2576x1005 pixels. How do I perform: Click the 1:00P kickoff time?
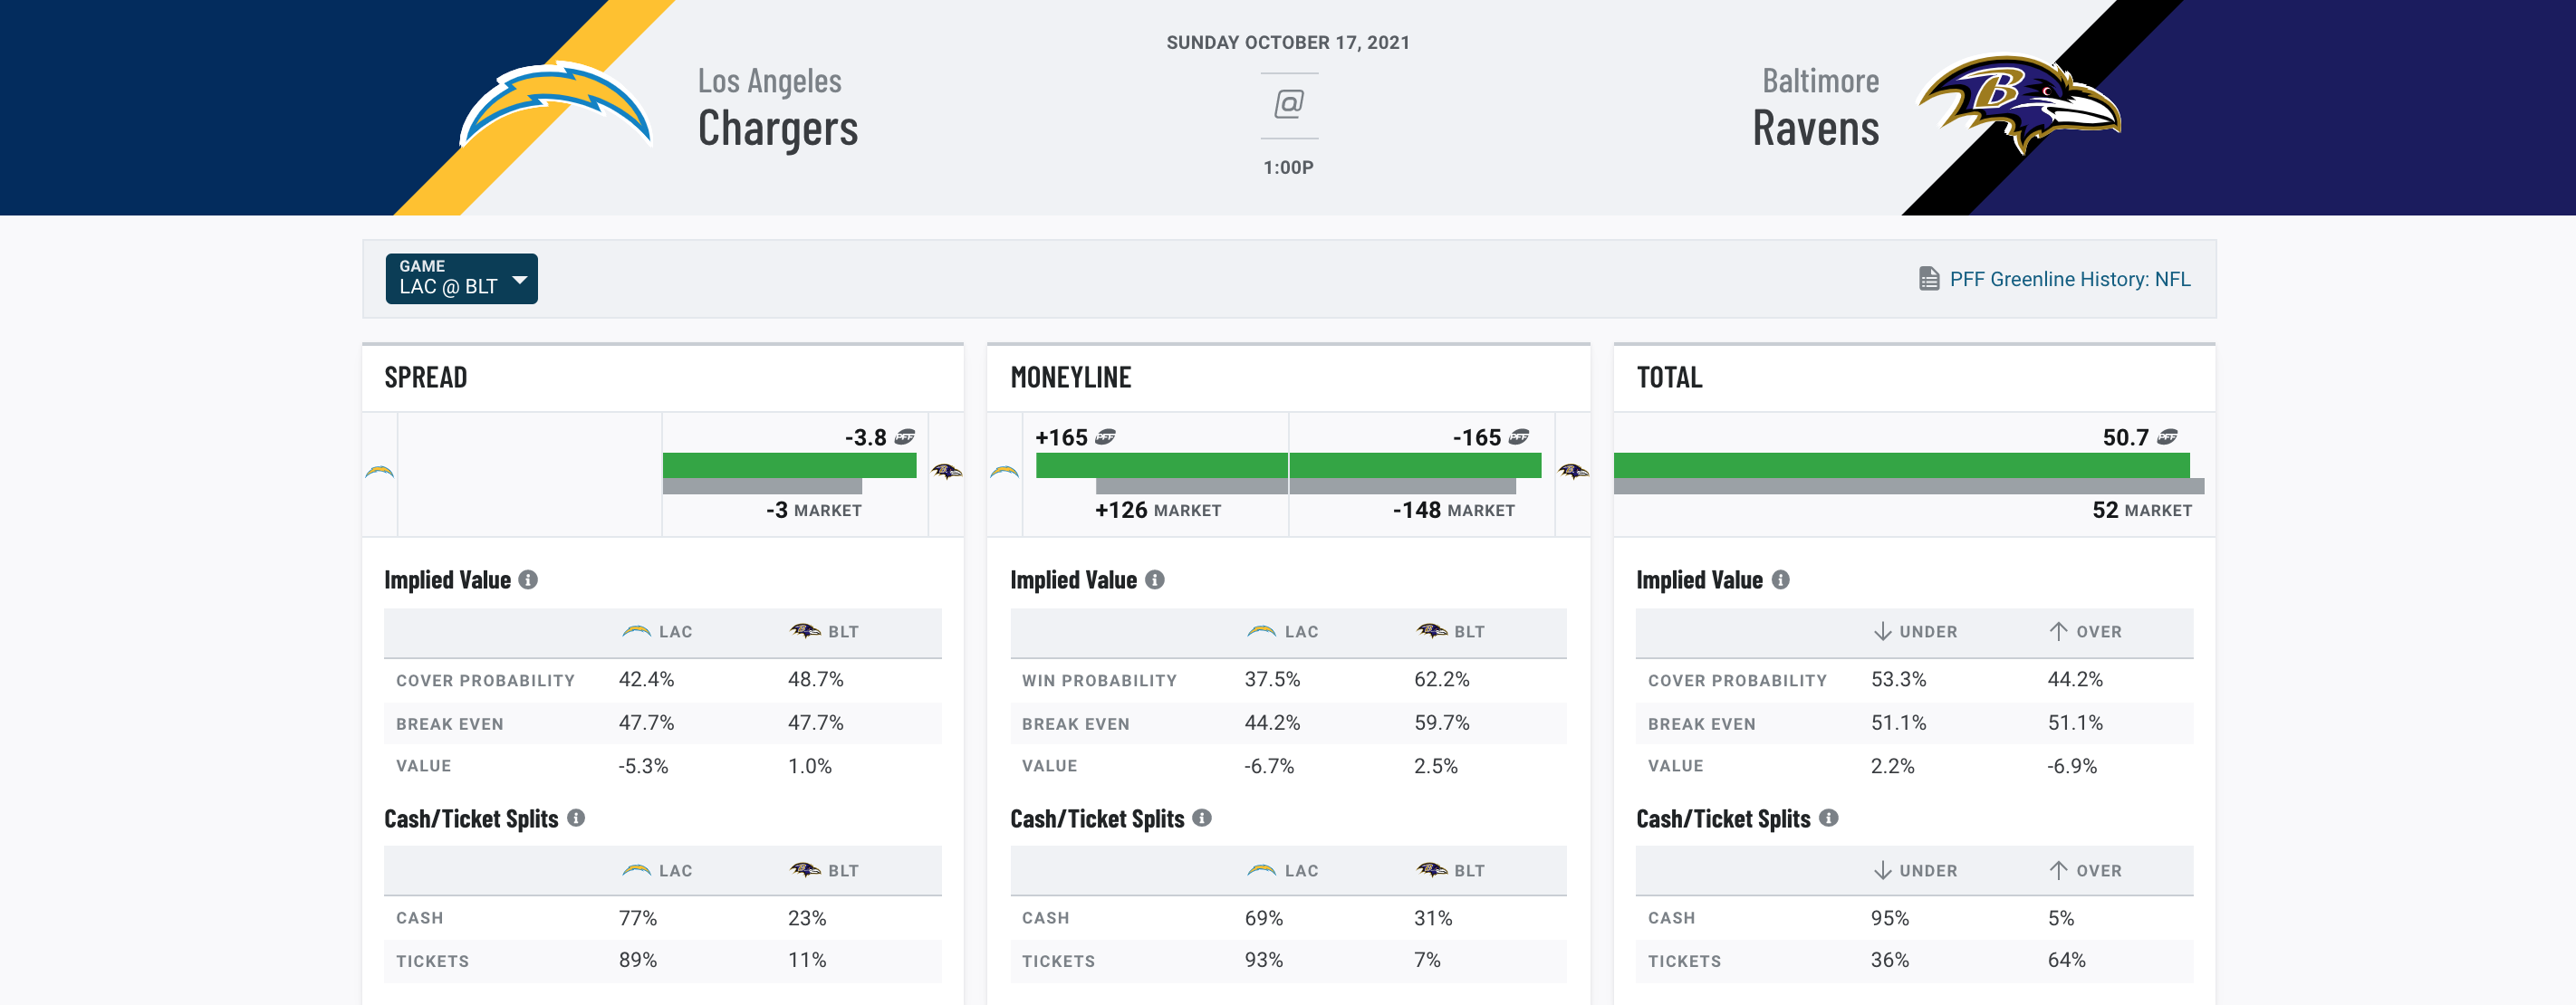[x=1288, y=167]
